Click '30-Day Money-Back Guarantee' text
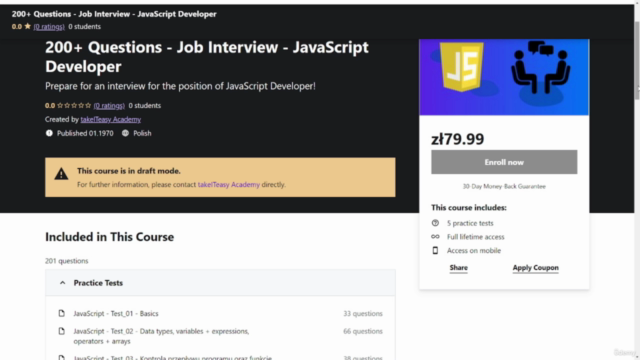Image resolution: width=640 pixels, height=360 pixels. 504,187
